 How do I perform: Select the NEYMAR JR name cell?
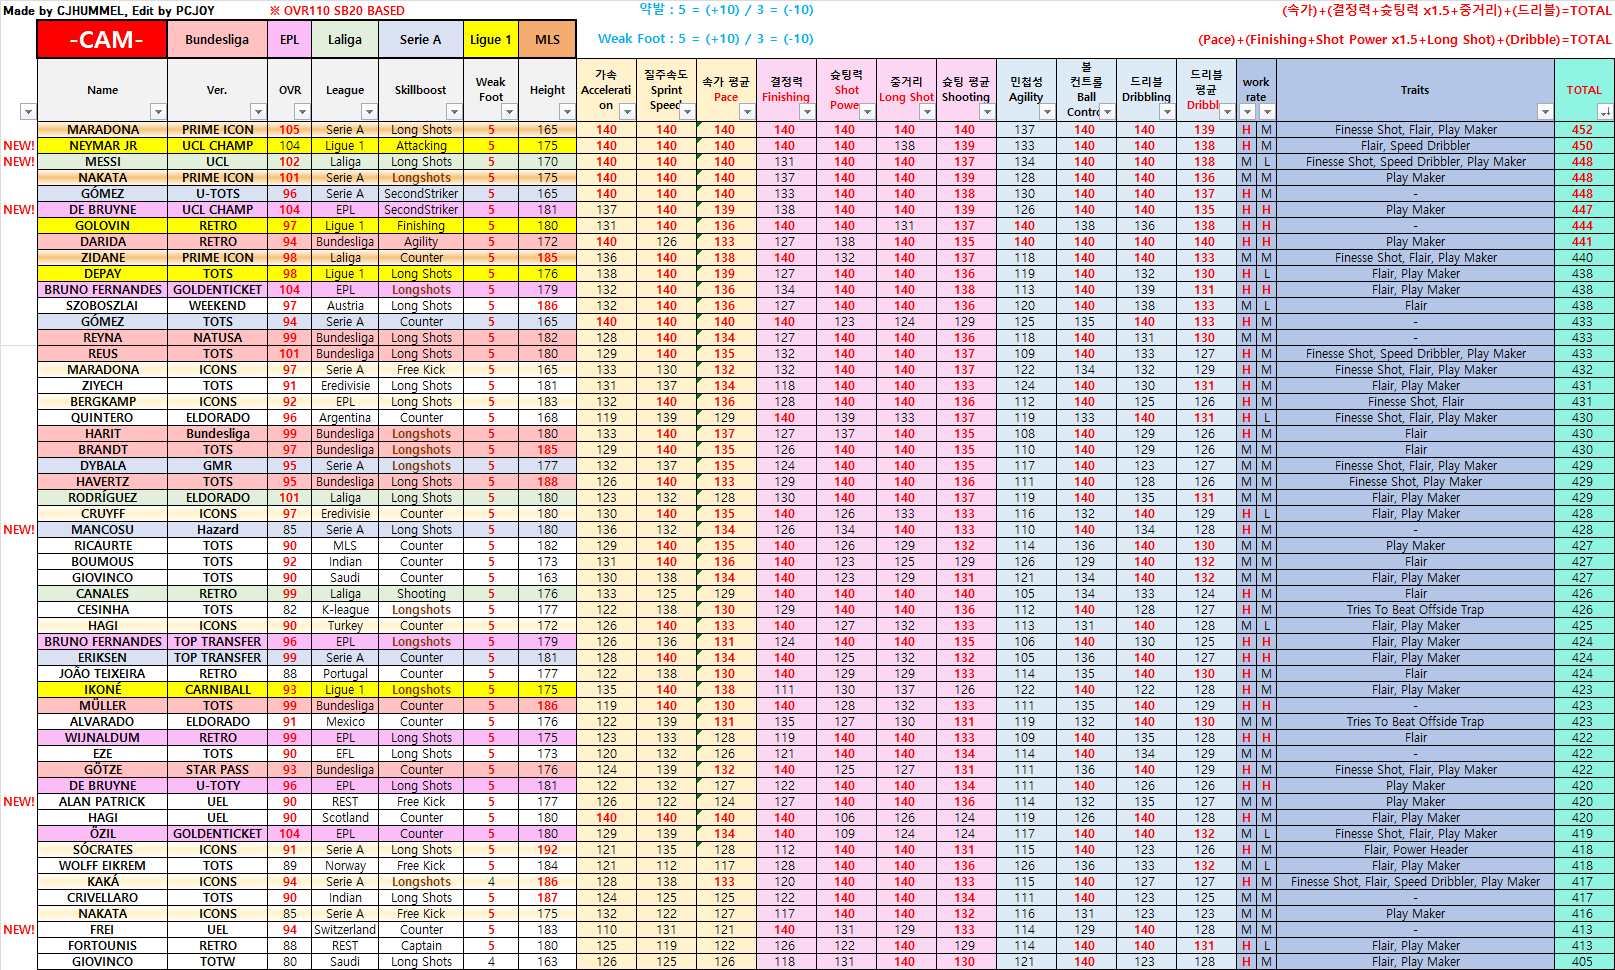(102, 146)
